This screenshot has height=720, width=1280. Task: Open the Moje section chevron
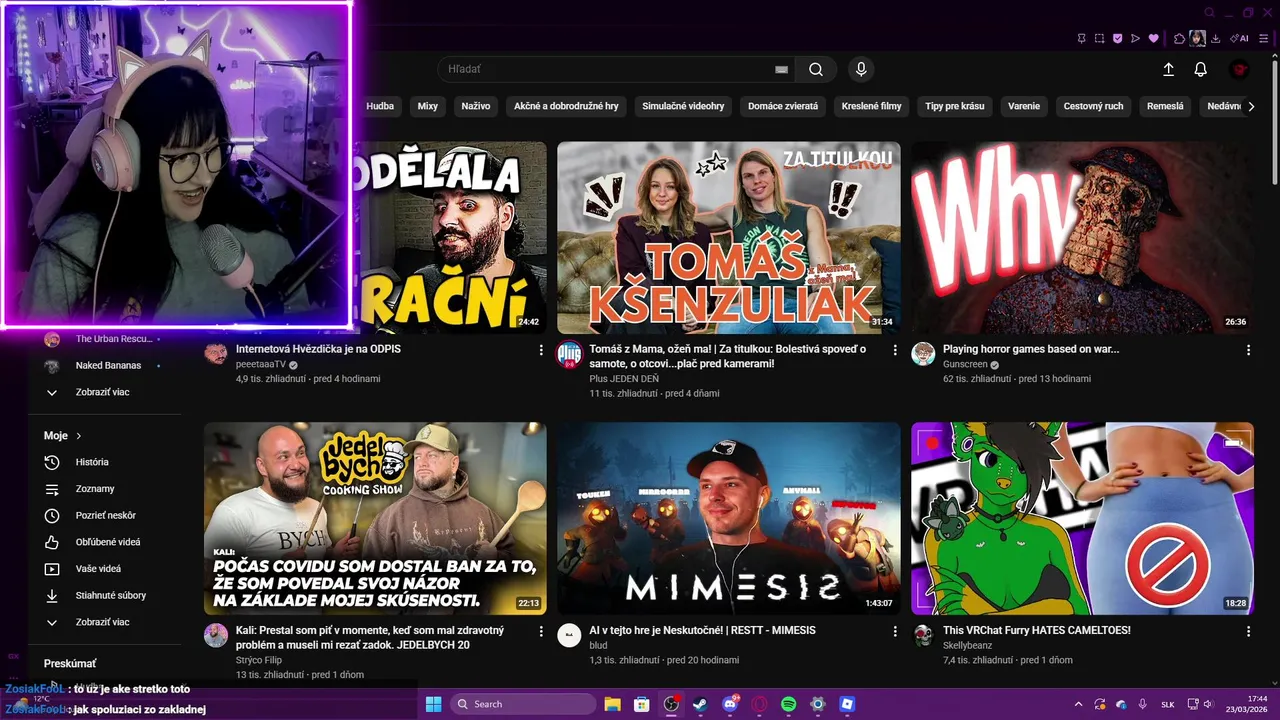point(78,436)
